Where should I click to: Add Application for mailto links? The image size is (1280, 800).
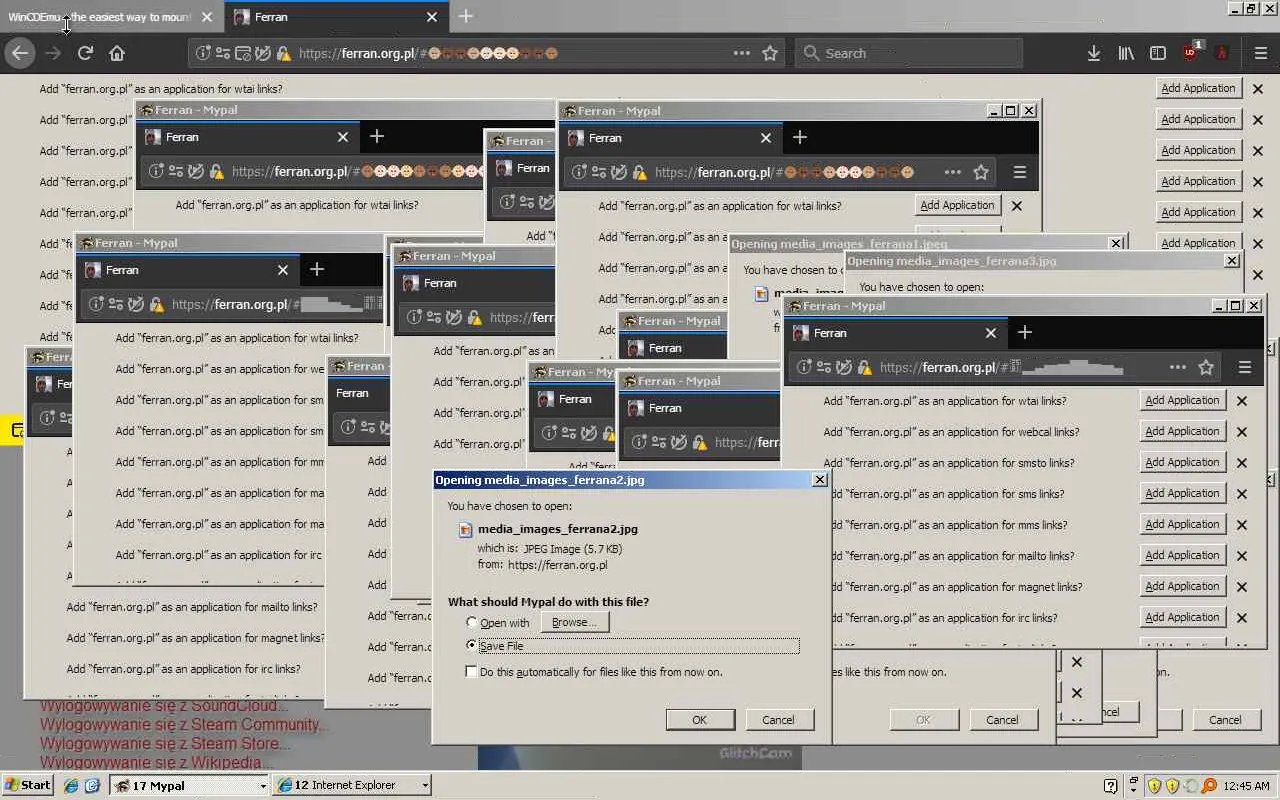[x=1182, y=556]
